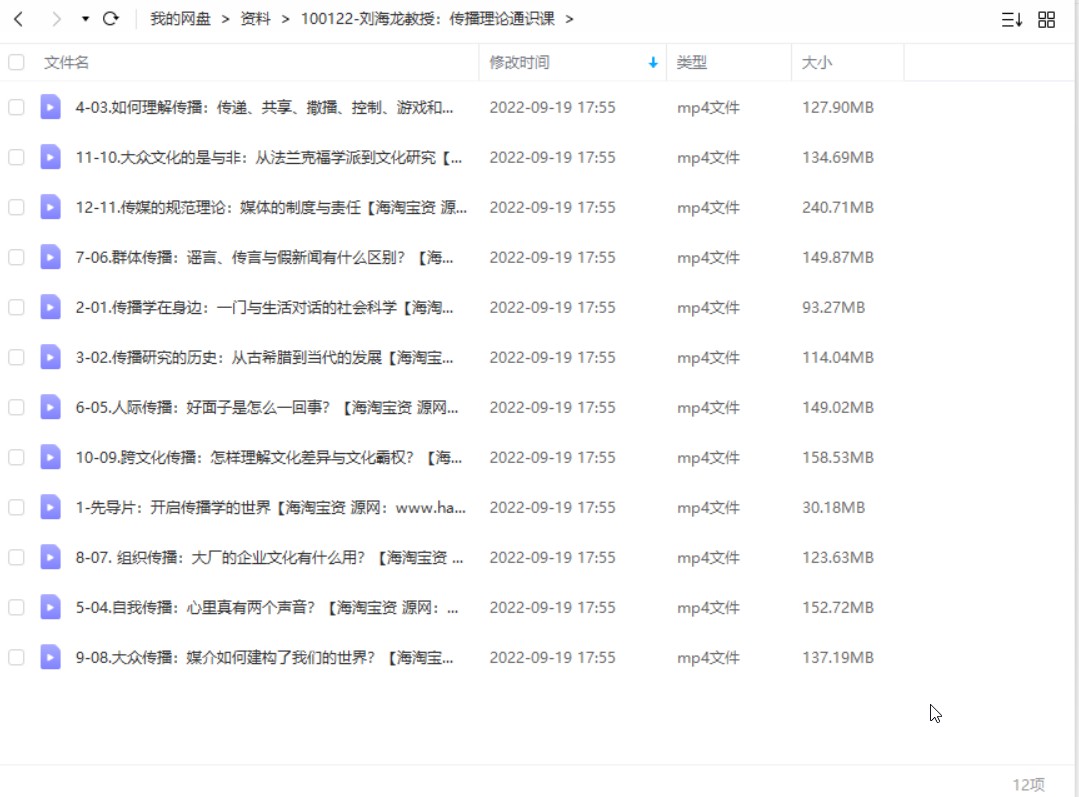Image resolution: width=1079 pixels, height=797 pixels.
Task: Check the box for 2-01.传播学在身边
Action: (x=17, y=308)
